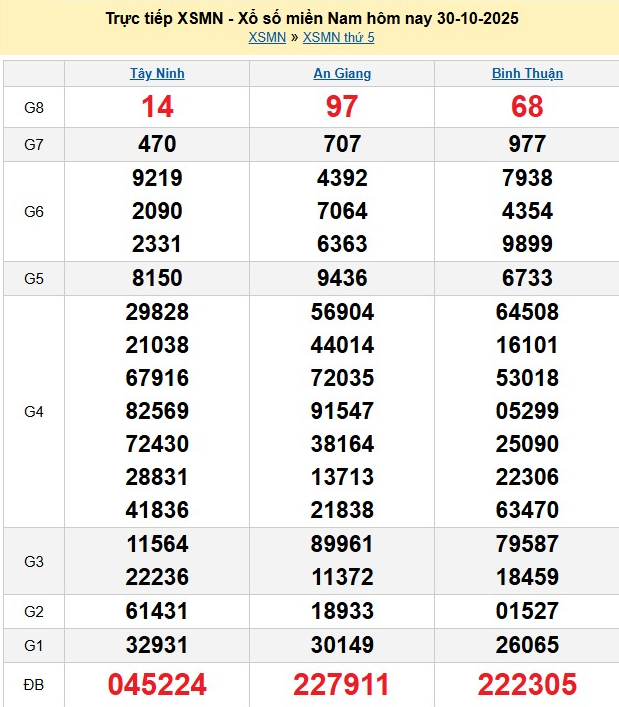The width and height of the screenshot is (619, 707).
Task: Select the ĐB special prize row label
Action: tap(34, 684)
